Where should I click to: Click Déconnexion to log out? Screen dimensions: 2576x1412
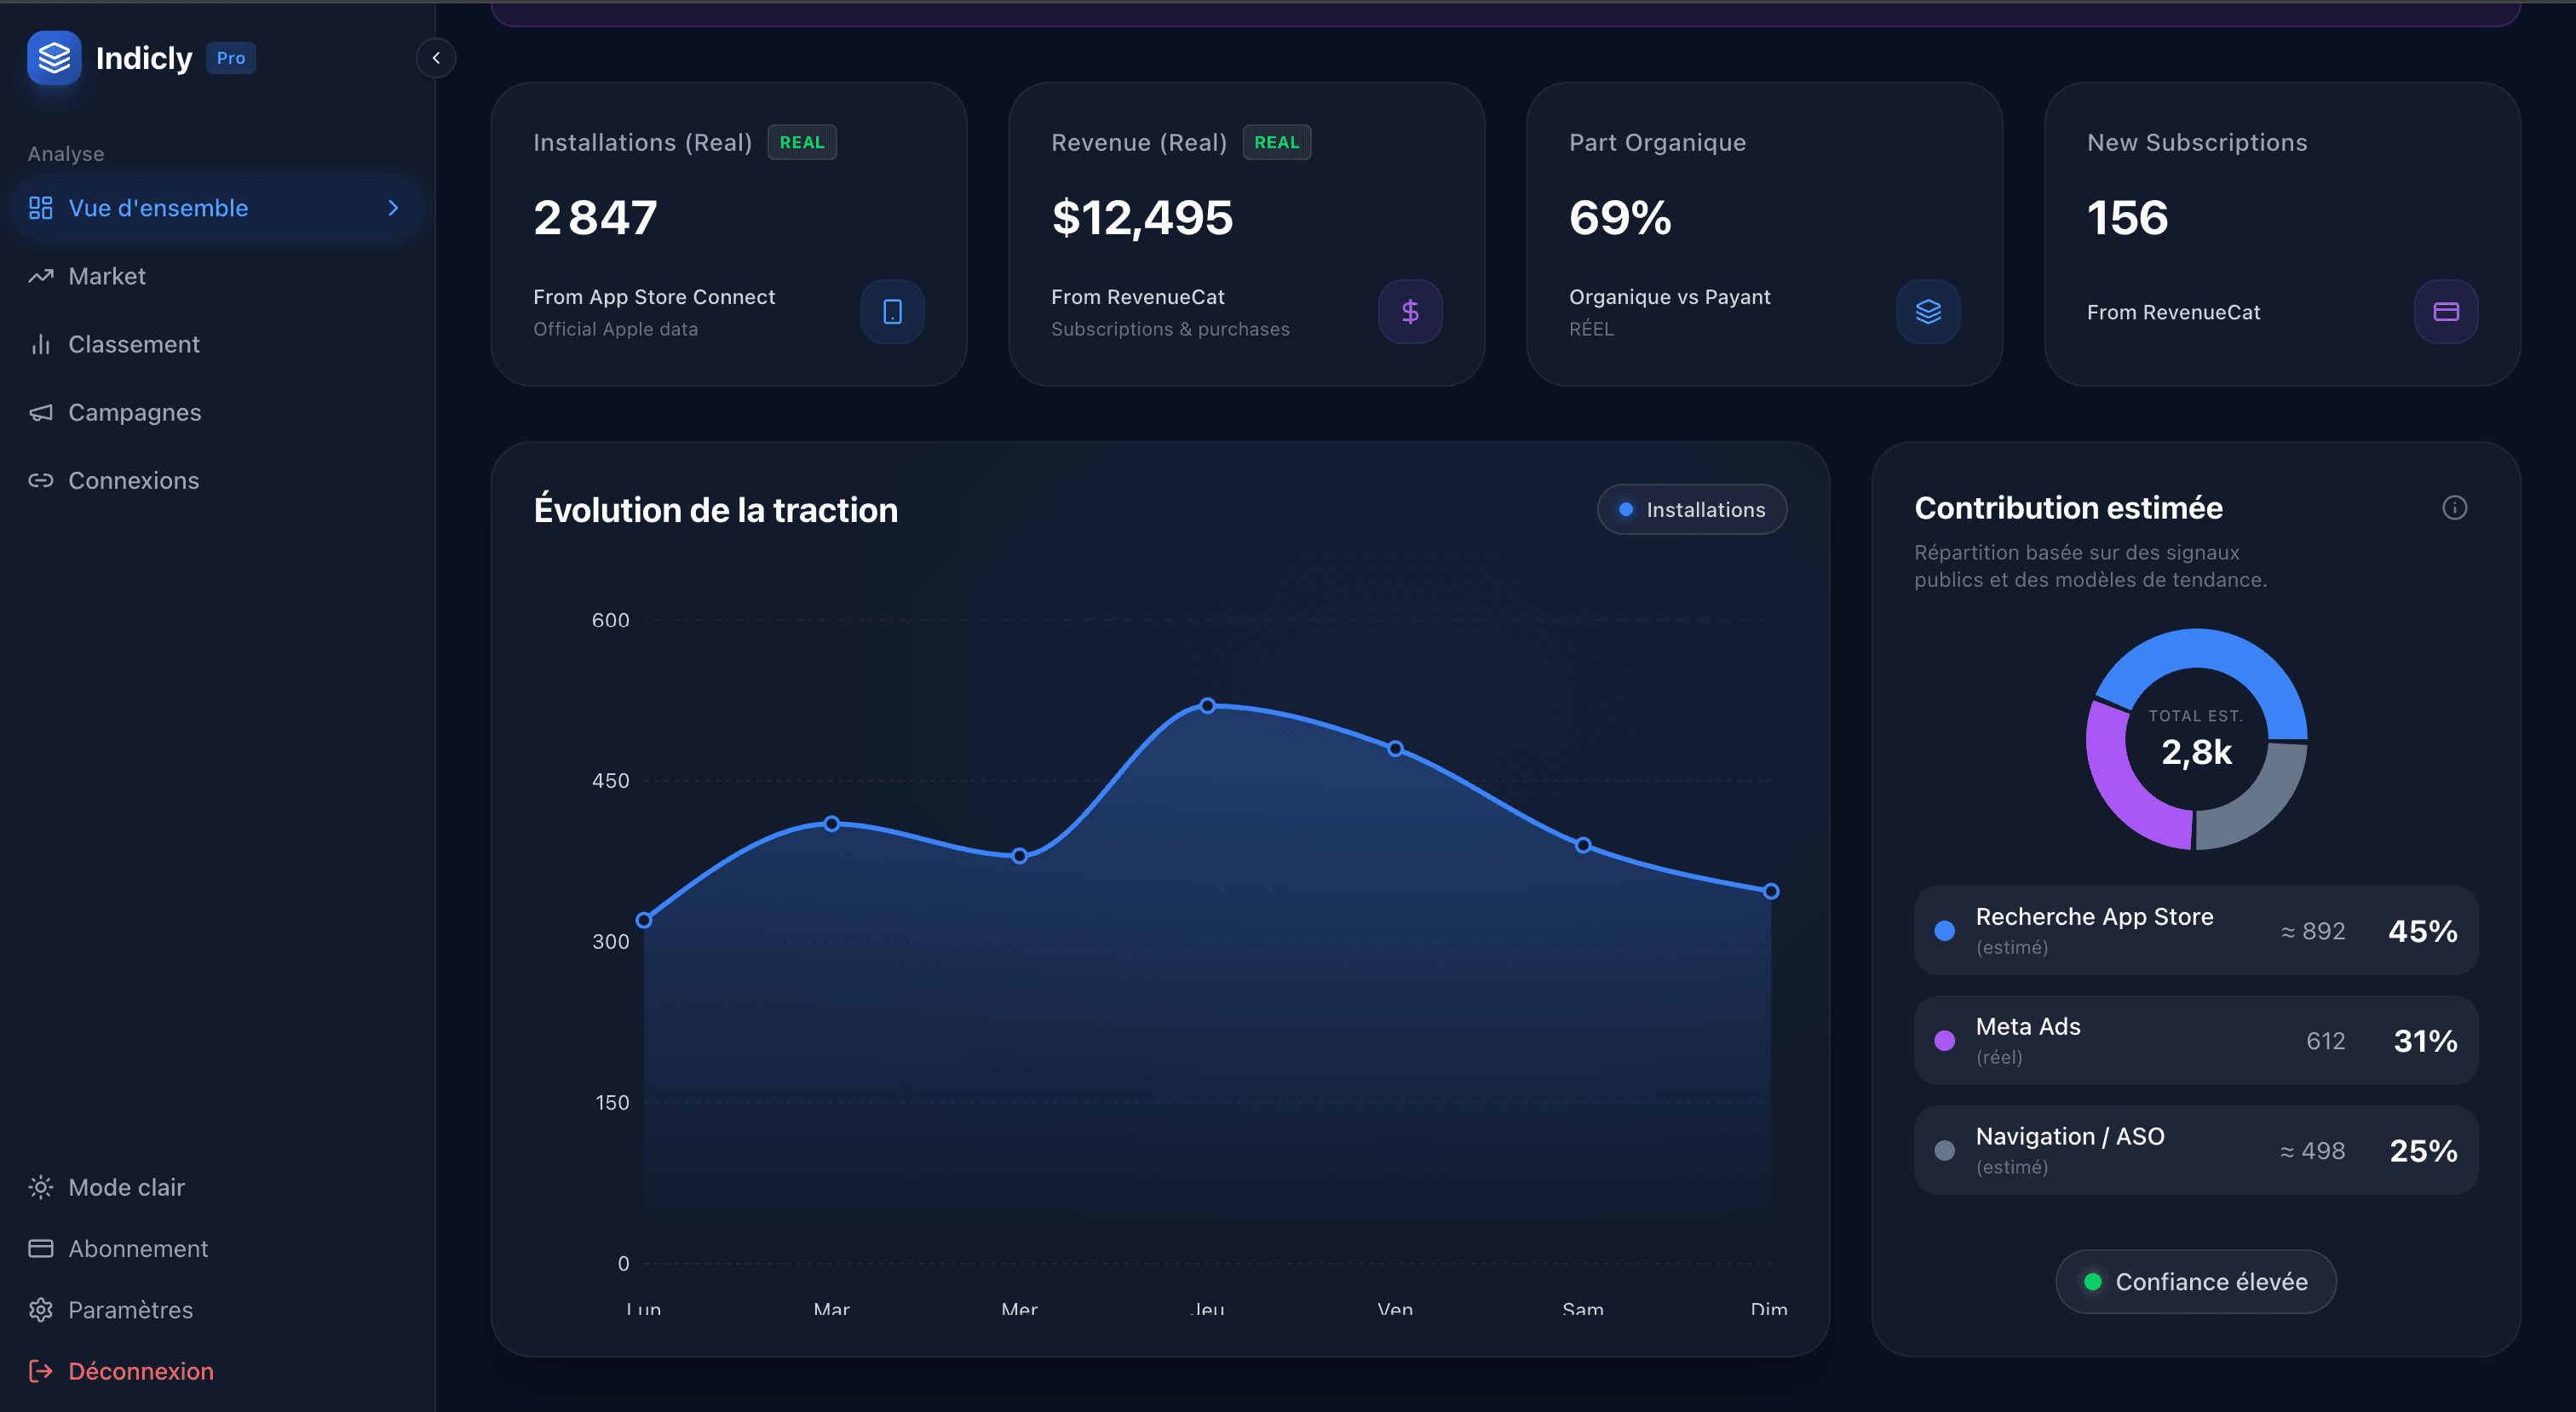click(141, 1371)
